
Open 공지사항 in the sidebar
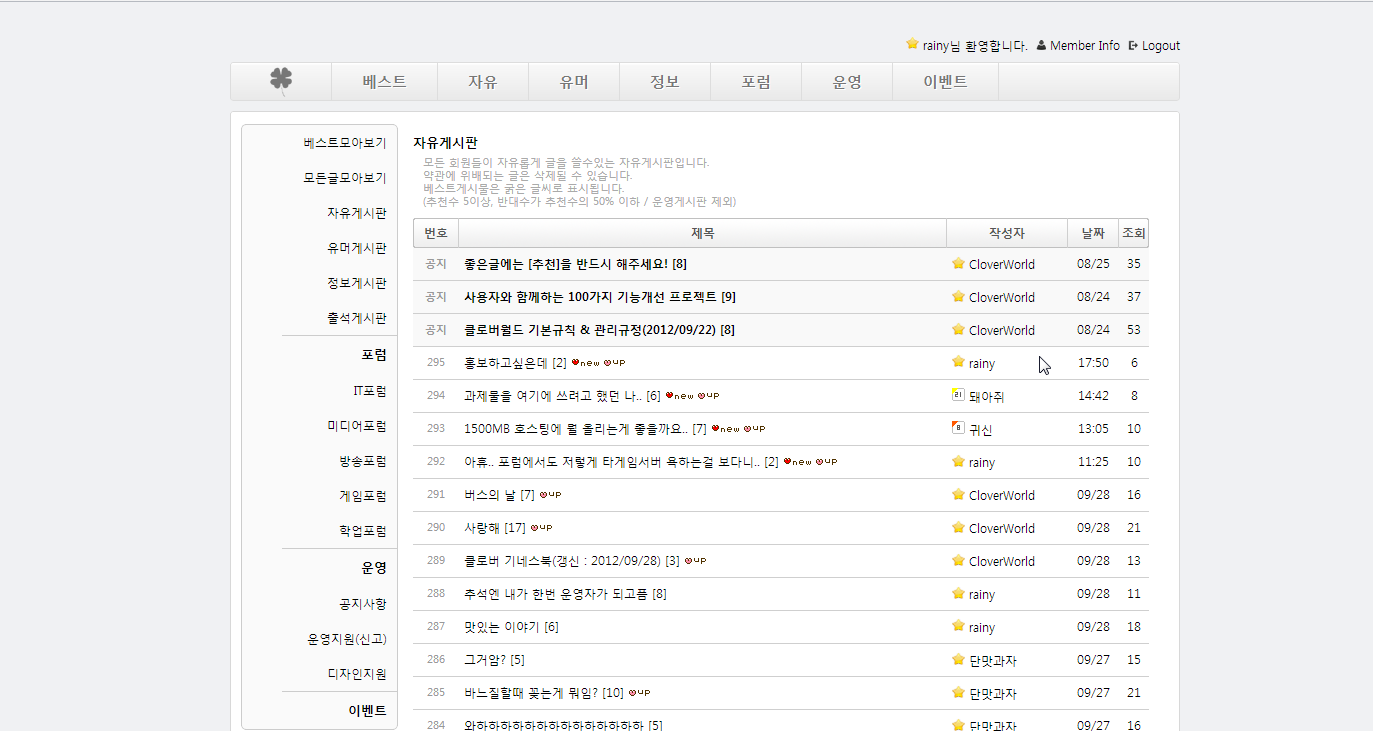362,604
